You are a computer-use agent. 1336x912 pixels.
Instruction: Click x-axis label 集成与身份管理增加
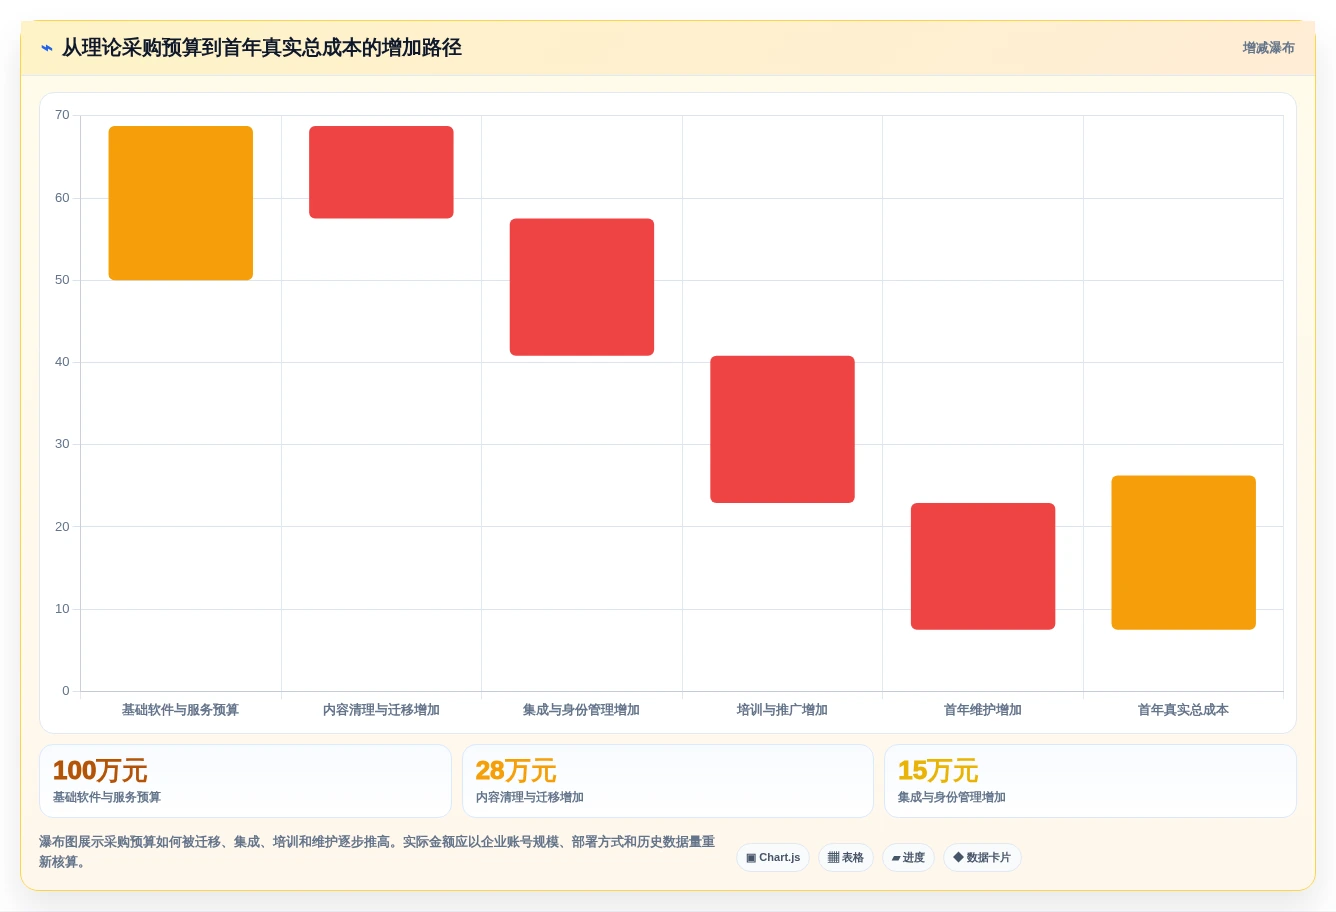tap(581, 710)
